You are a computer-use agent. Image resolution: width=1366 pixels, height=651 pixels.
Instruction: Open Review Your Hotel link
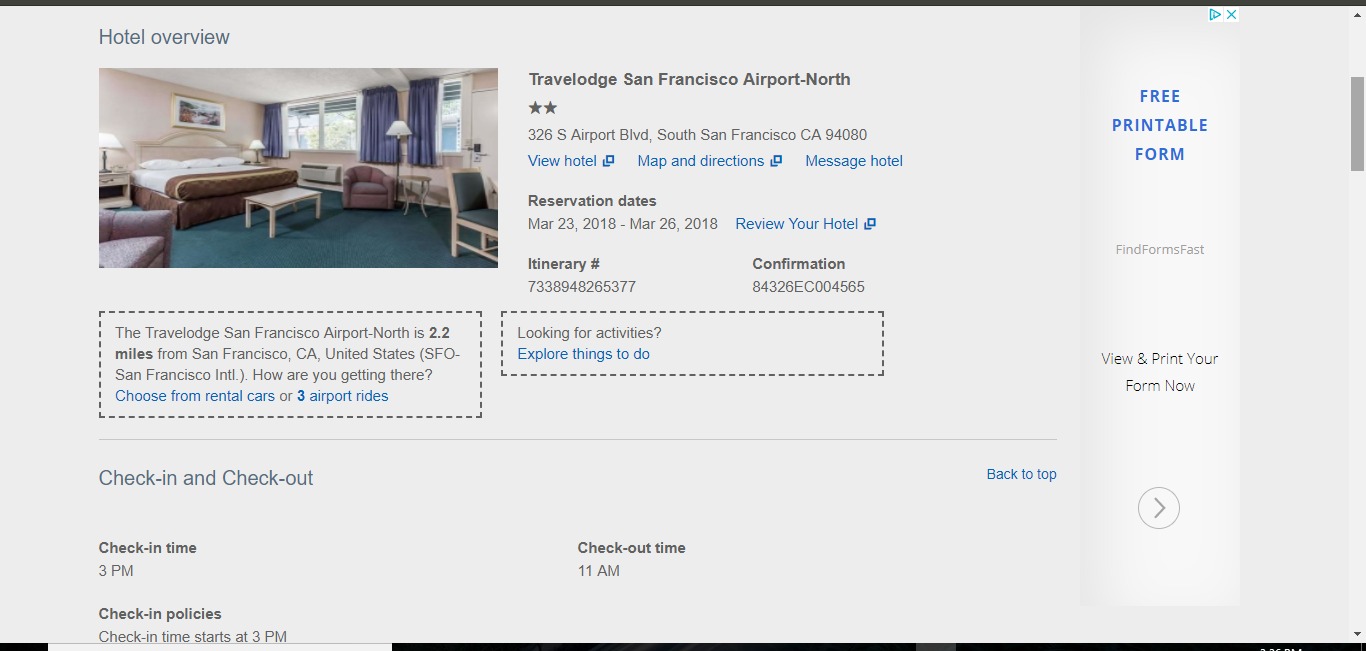coord(796,224)
